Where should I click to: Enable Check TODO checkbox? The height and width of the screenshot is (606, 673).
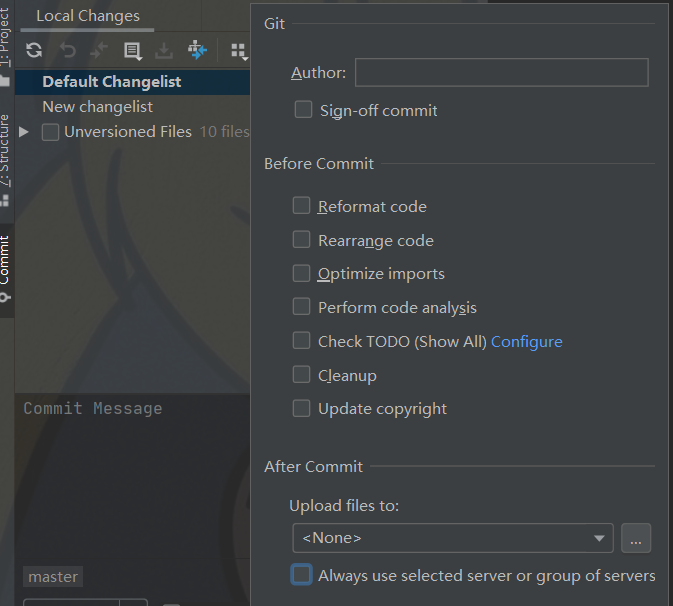(301, 340)
